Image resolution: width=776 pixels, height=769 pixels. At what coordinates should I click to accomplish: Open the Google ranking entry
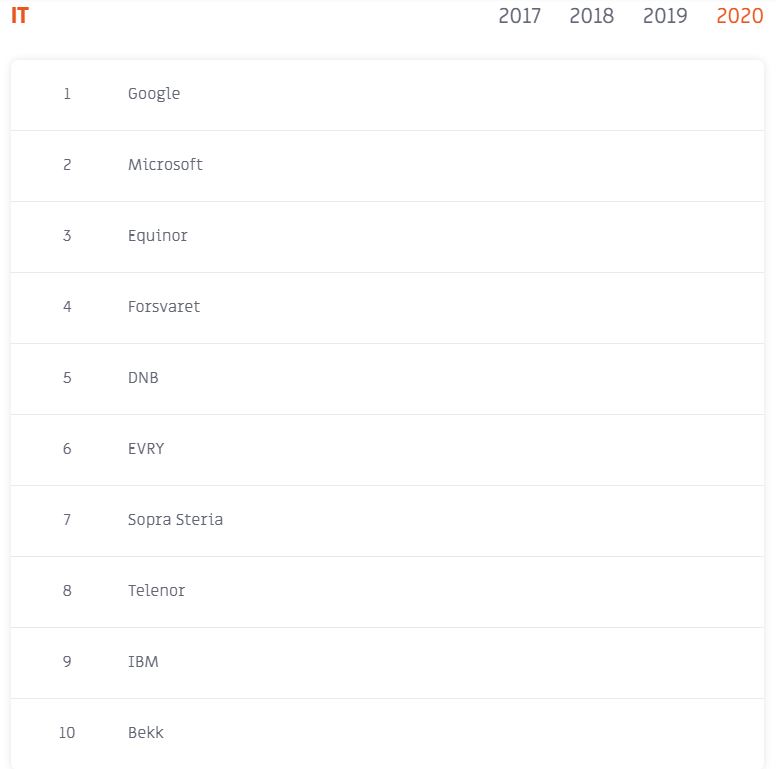click(x=388, y=95)
